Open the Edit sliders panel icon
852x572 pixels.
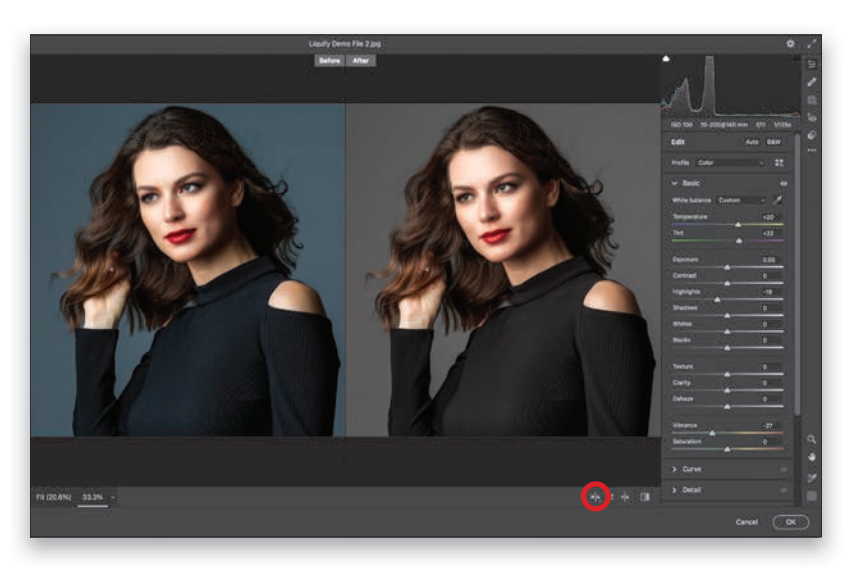click(x=811, y=64)
